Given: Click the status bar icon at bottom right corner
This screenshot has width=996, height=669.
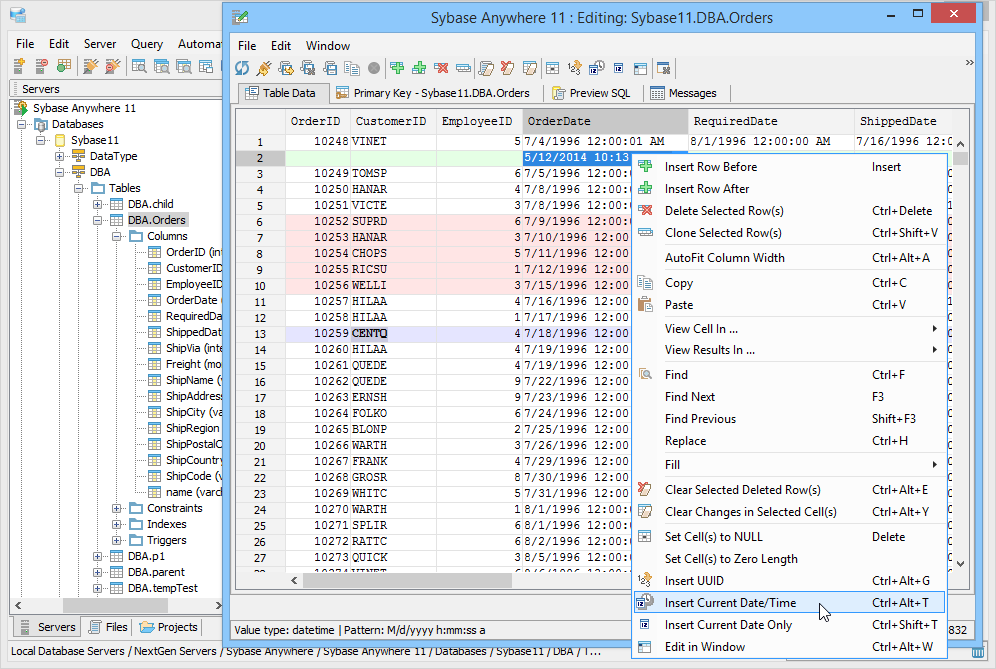Looking at the screenshot, I should coord(978,652).
